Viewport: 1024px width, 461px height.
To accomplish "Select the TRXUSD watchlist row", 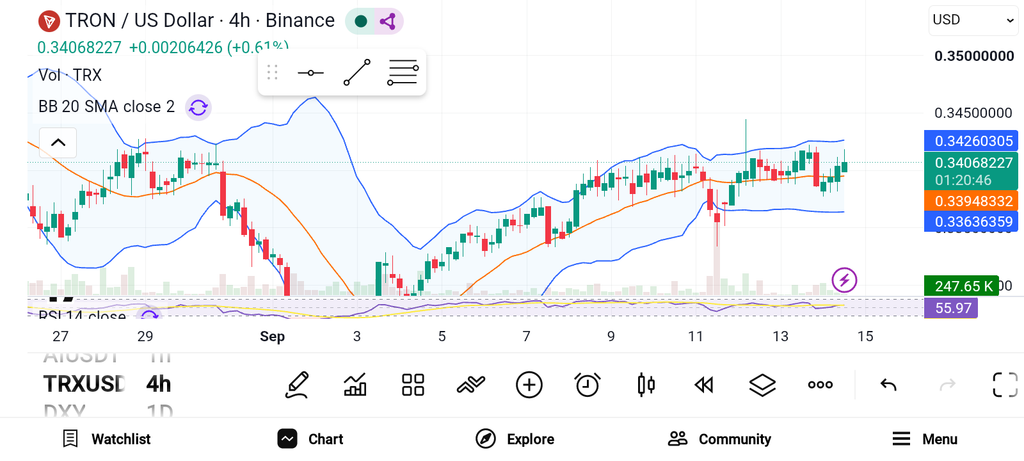I will coord(84,384).
